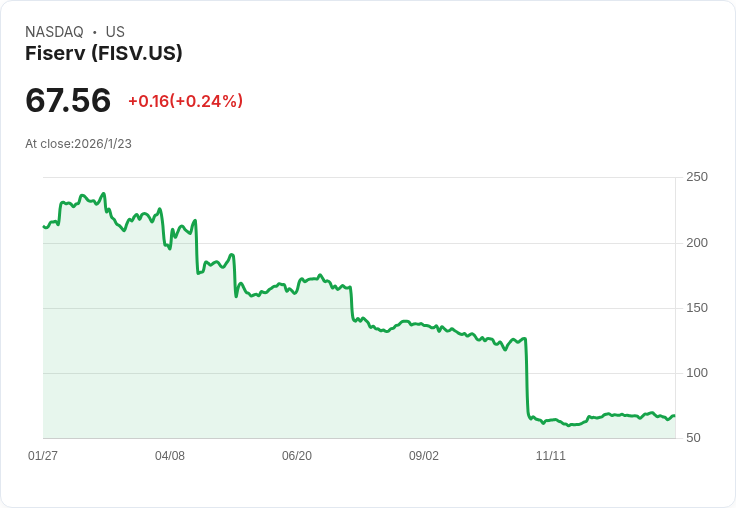Viewport: 736px width, 508px height.
Task: Click the rightmost end of the price line
Action: (674, 416)
